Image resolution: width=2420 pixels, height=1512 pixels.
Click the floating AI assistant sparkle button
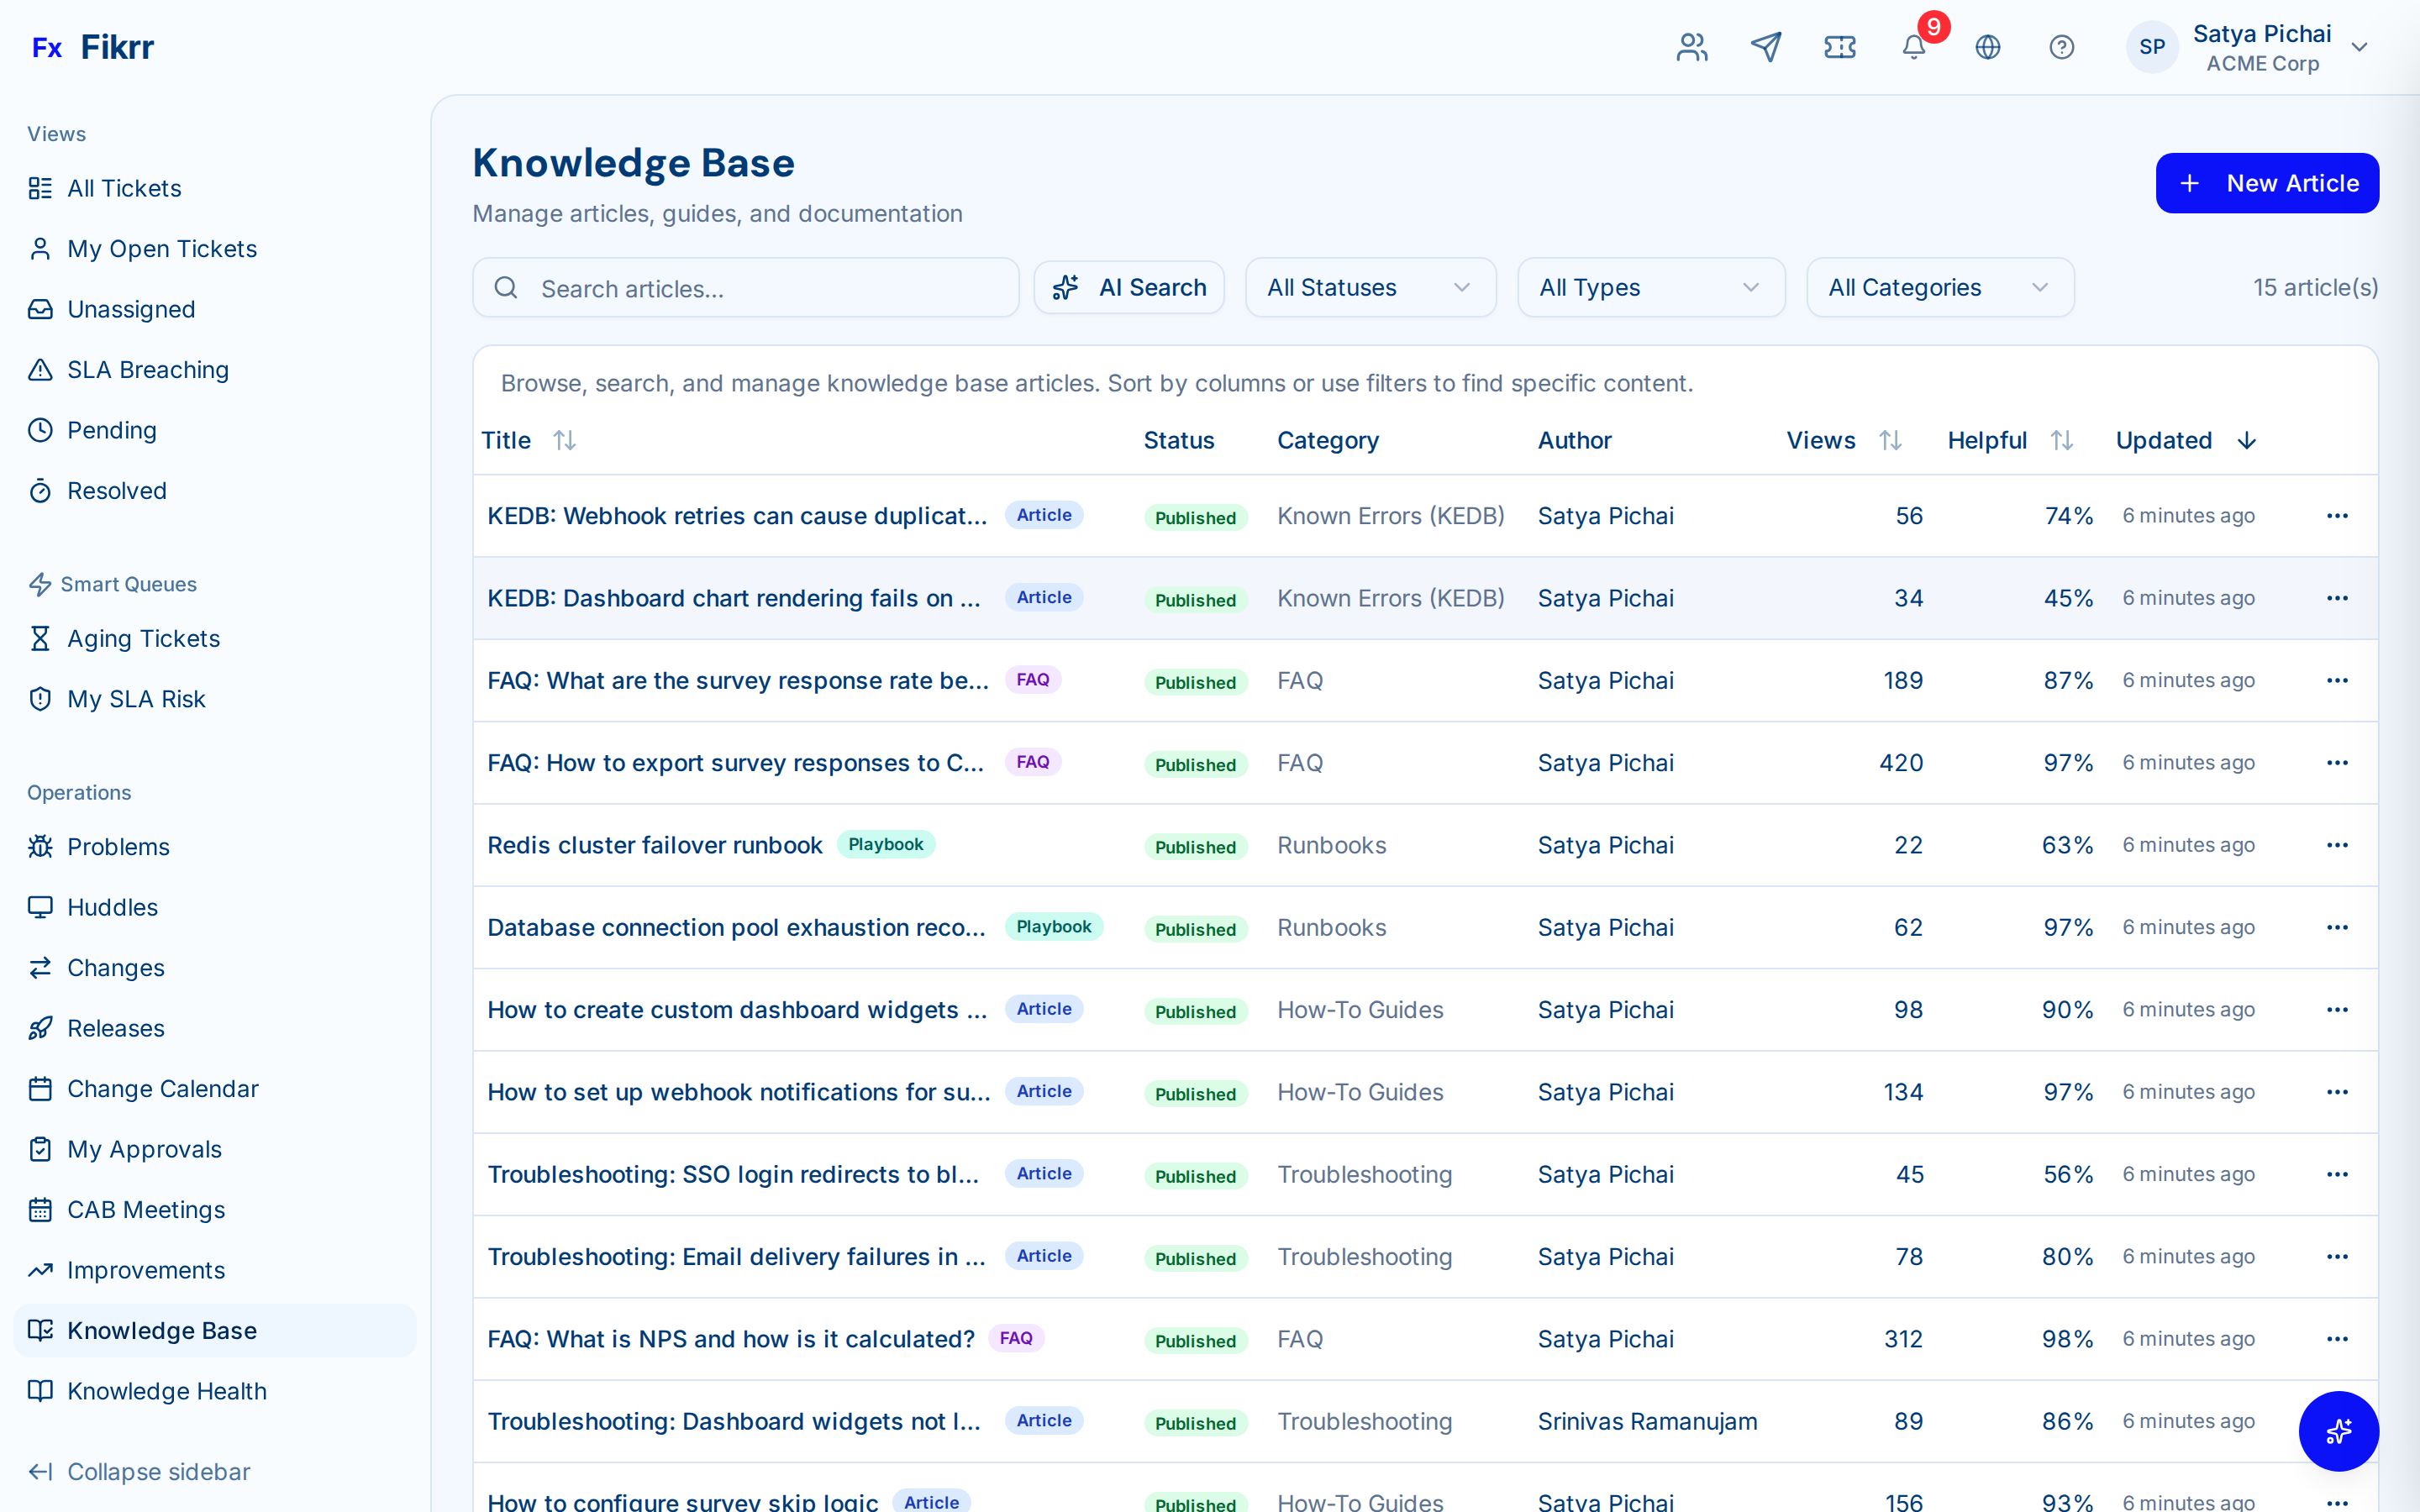point(2339,1431)
